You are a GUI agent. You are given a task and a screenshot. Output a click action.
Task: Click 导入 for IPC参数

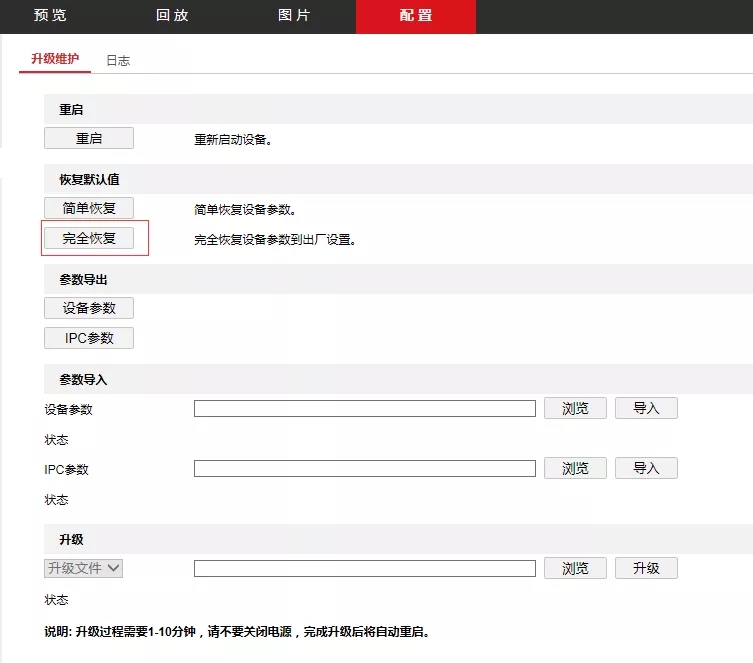(646, 468)
